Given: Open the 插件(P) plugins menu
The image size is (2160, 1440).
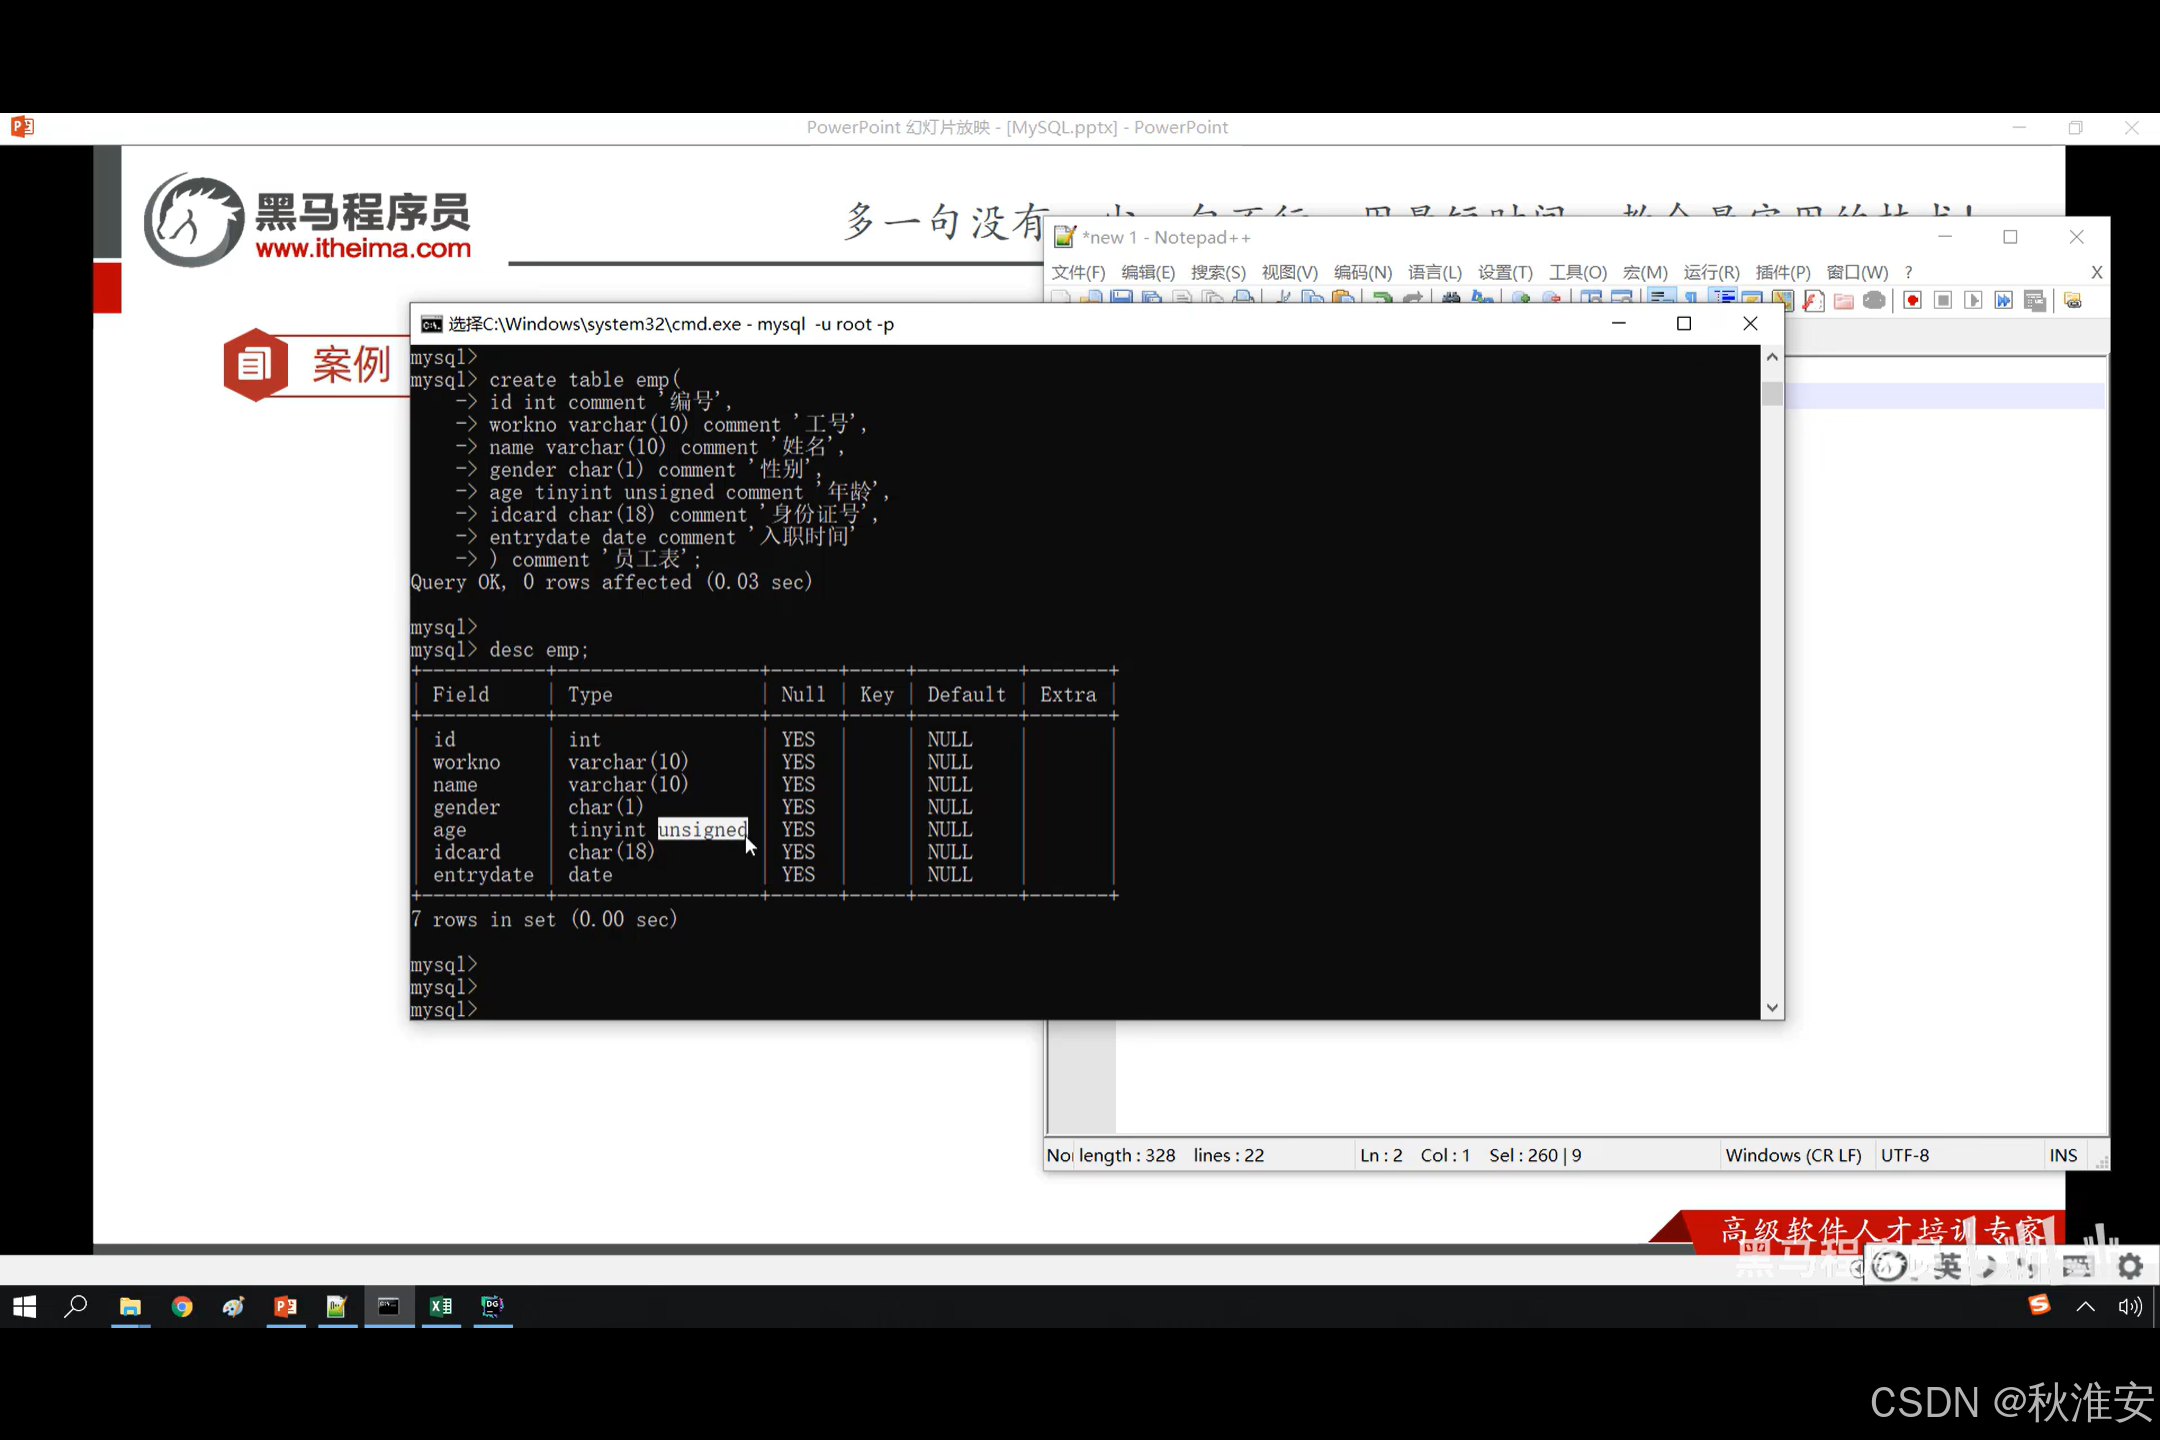Looking at the screenshot, I should 1782,272.
